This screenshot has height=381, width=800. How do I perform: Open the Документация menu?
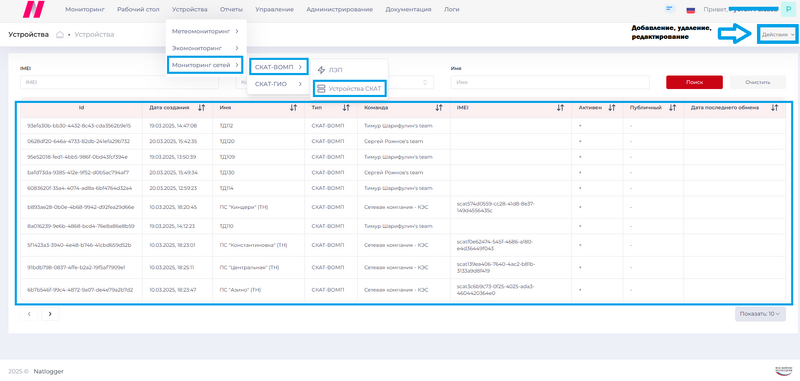pos(408,9)
